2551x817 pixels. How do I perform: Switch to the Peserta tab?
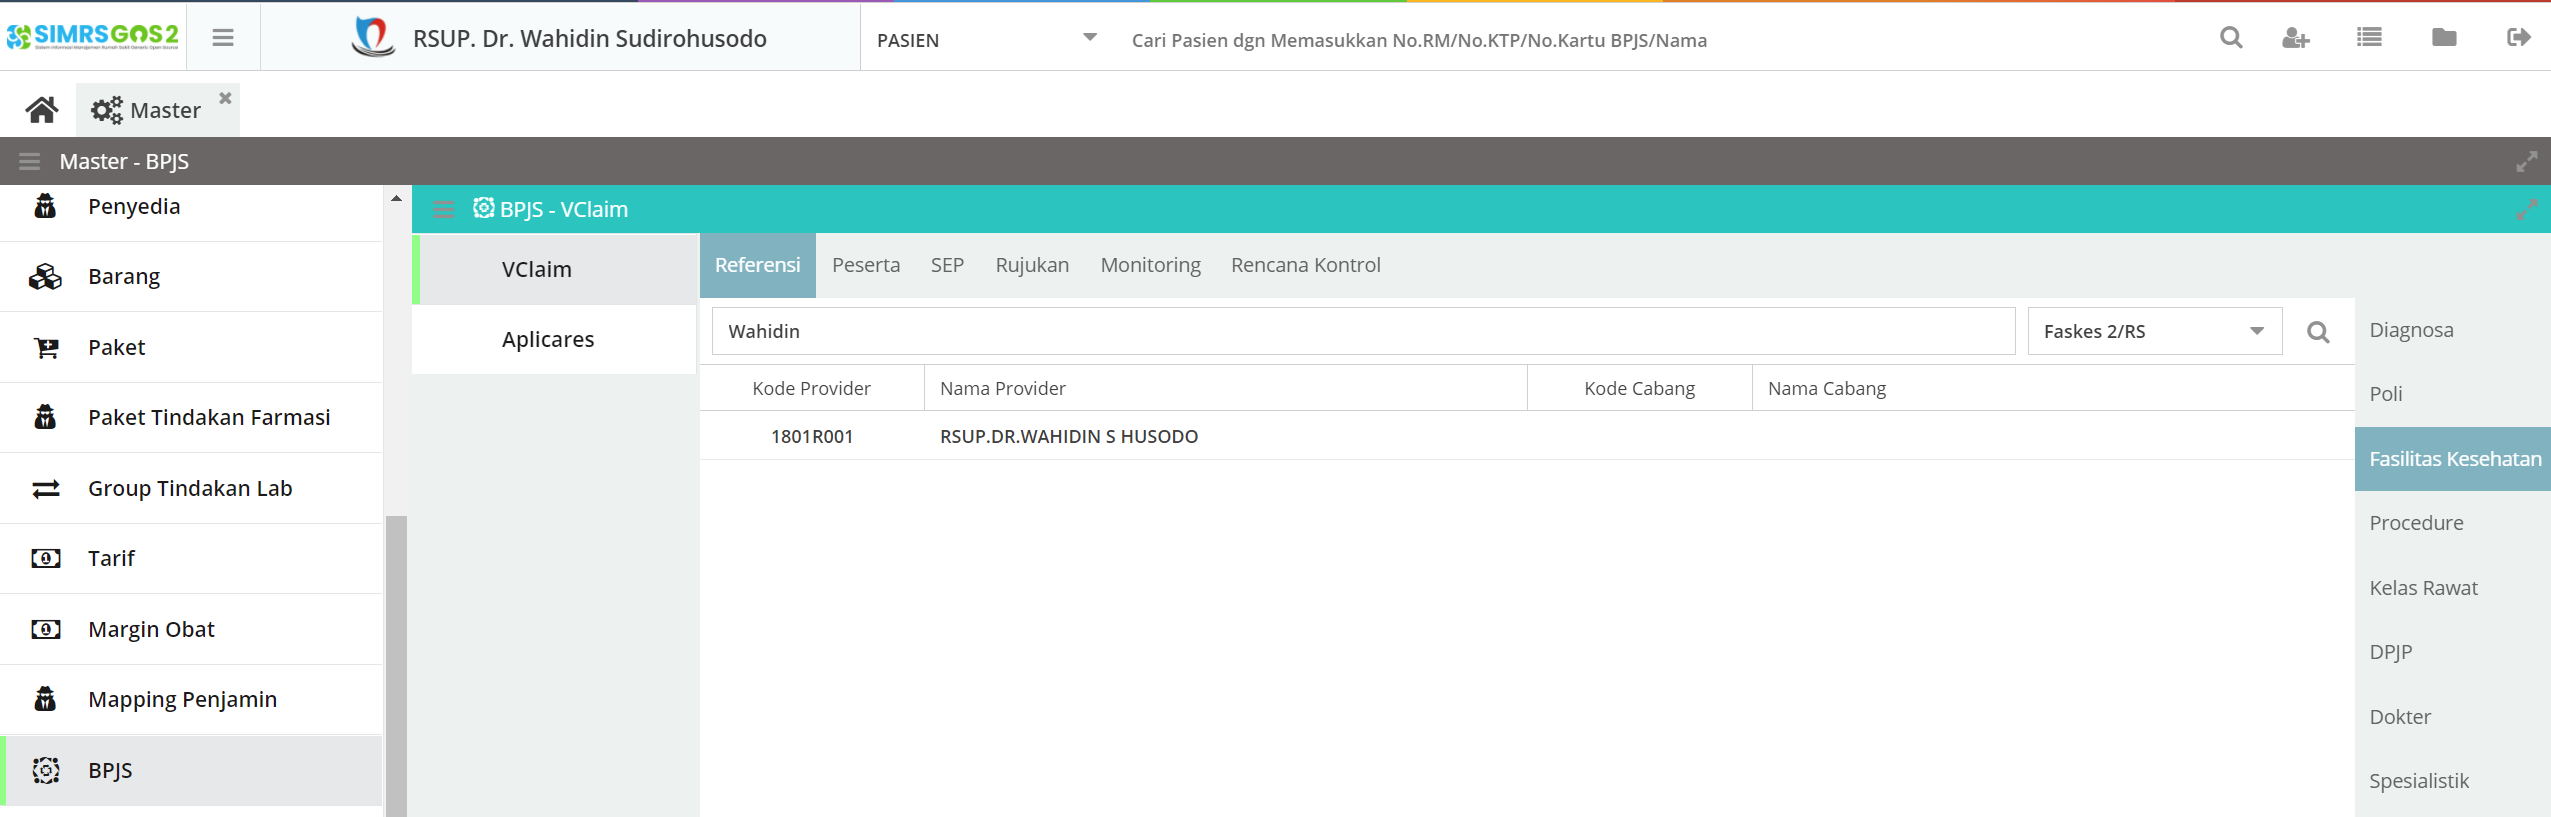tap(865, 265)
